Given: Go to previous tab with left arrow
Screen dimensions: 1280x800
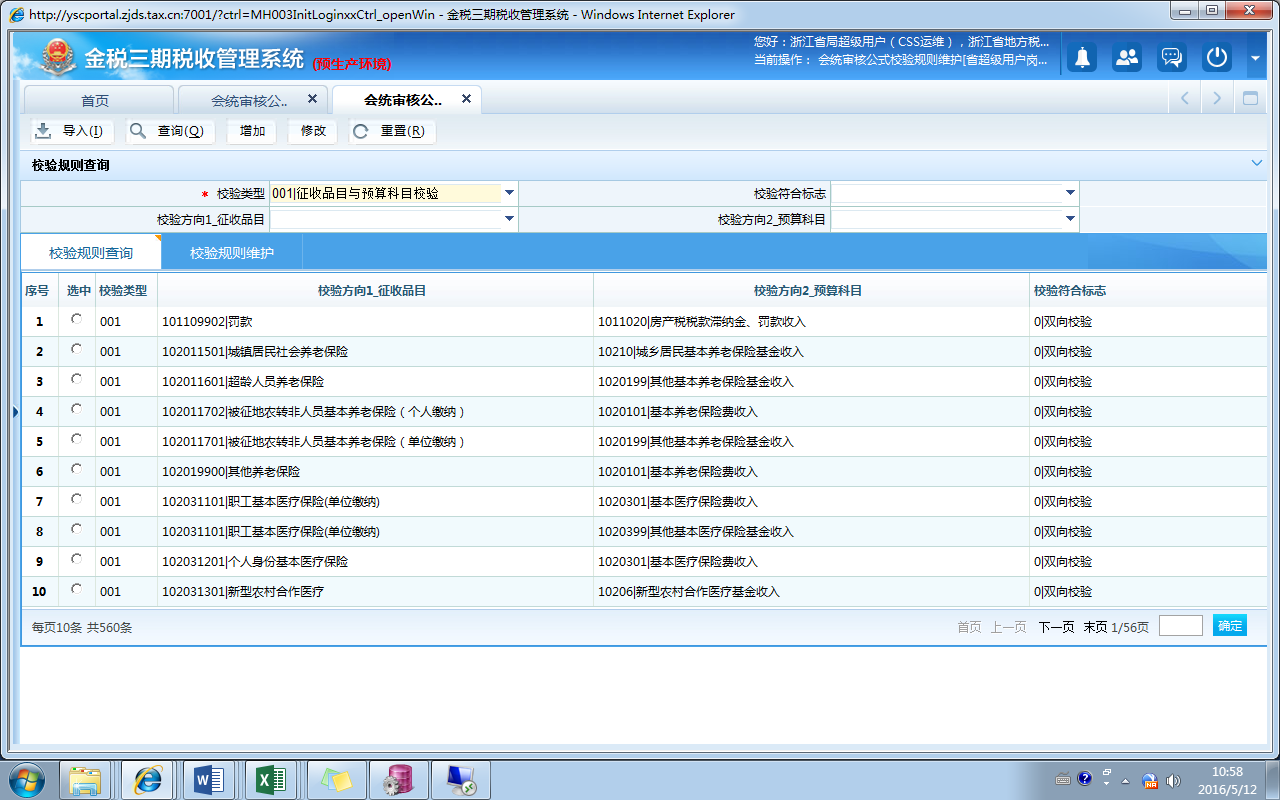Looking at the screenshot, I should tap(1185, 98).
